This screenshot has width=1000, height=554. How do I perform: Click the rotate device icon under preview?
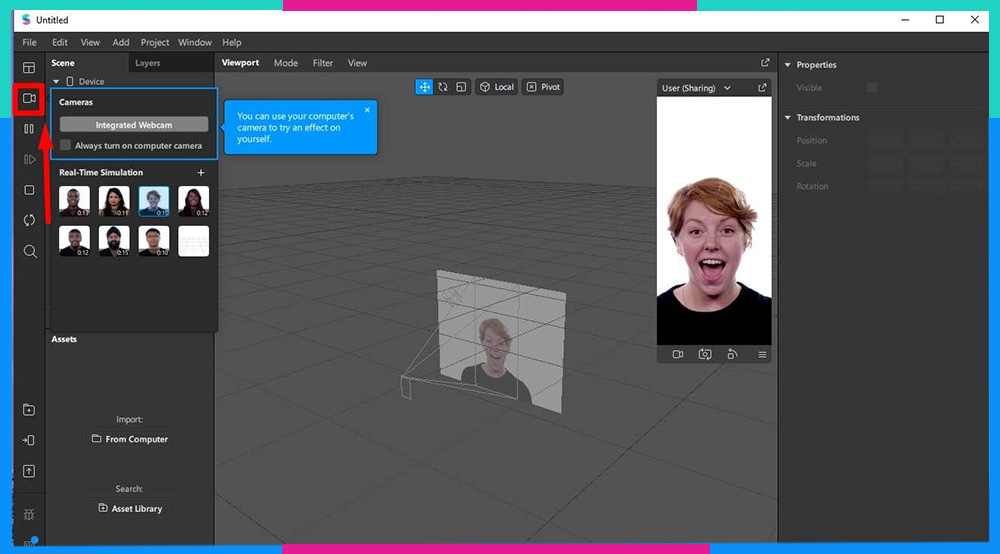click(x=732, y=354)
